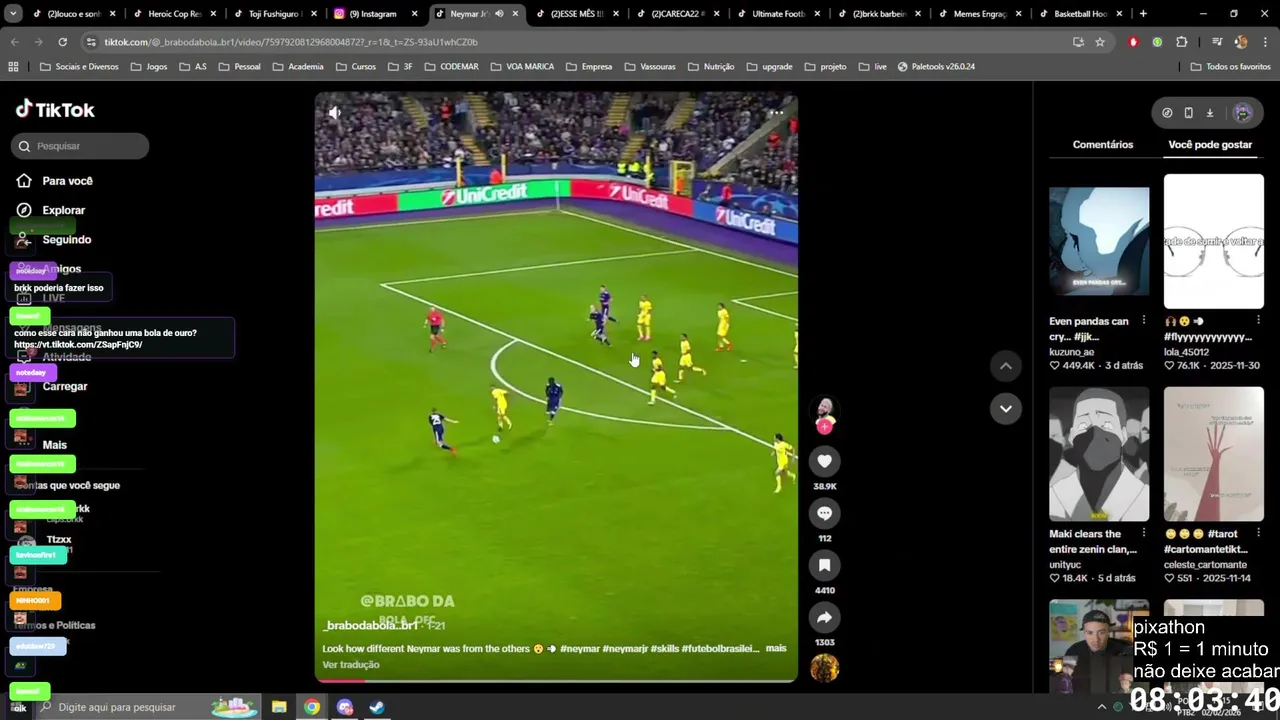Focus the Pesquisar search field
This screenshot has height=720, width=1280.
80,146
